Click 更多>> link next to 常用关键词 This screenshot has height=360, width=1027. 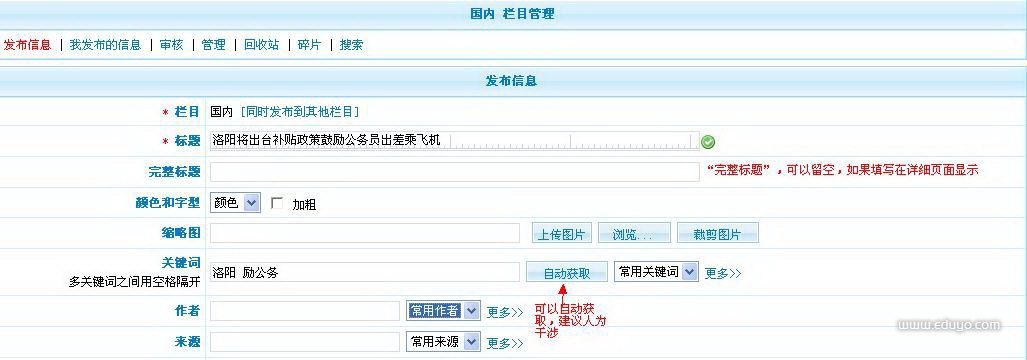pyautogui.click(x=723, y=274)
